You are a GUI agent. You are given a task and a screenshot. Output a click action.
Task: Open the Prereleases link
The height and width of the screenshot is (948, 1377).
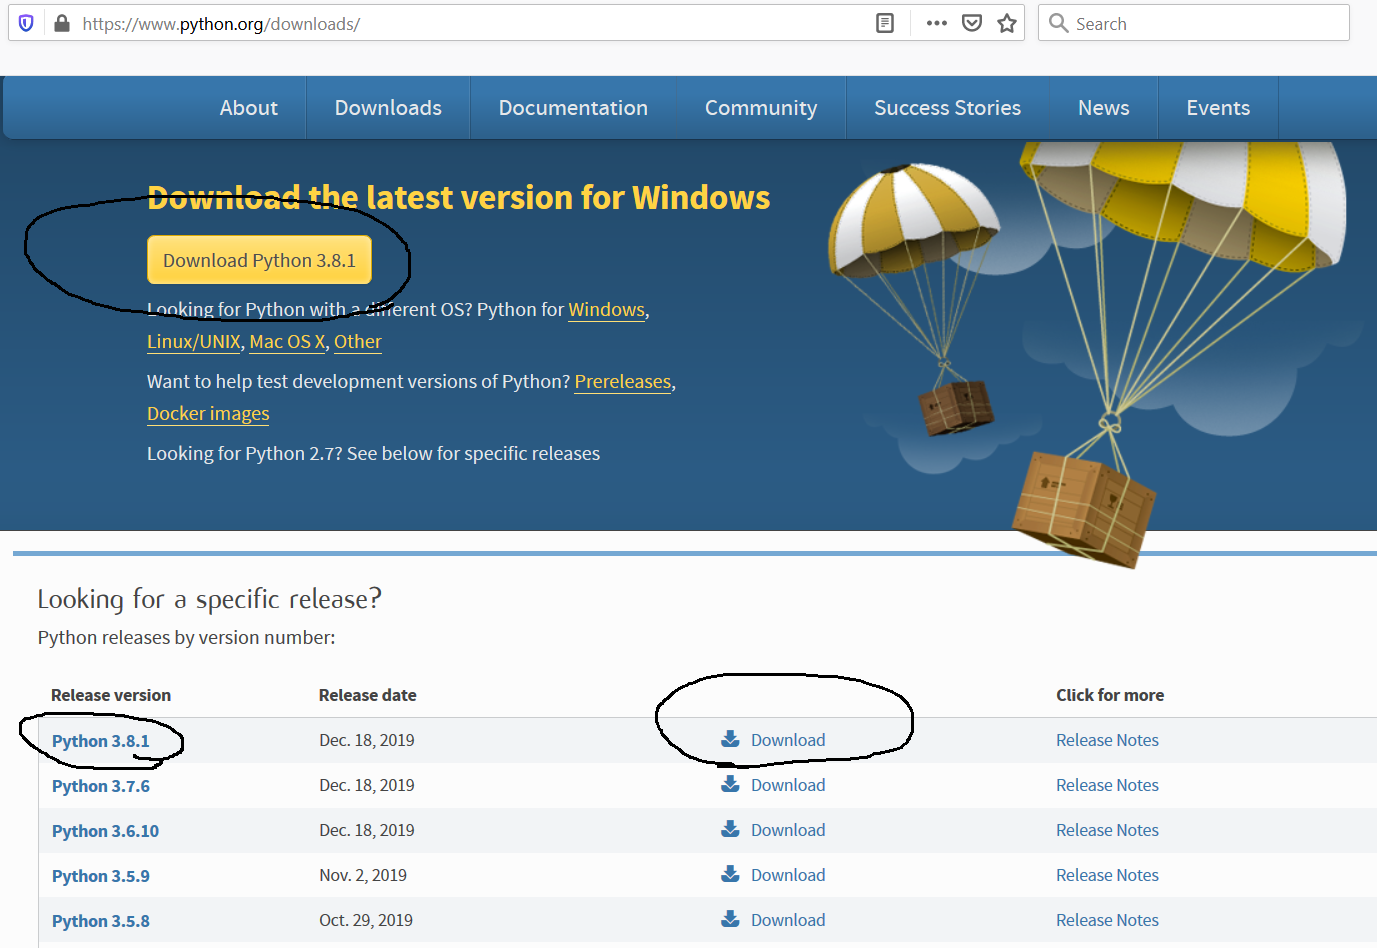[x=623, y=382]
